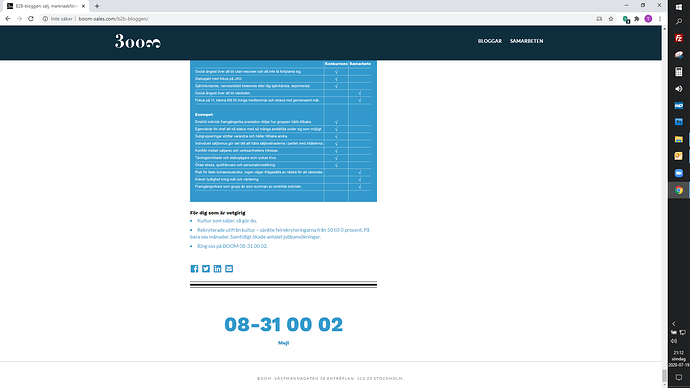
Task: Select the Samarbete column header
Action: tap(360, 64)
